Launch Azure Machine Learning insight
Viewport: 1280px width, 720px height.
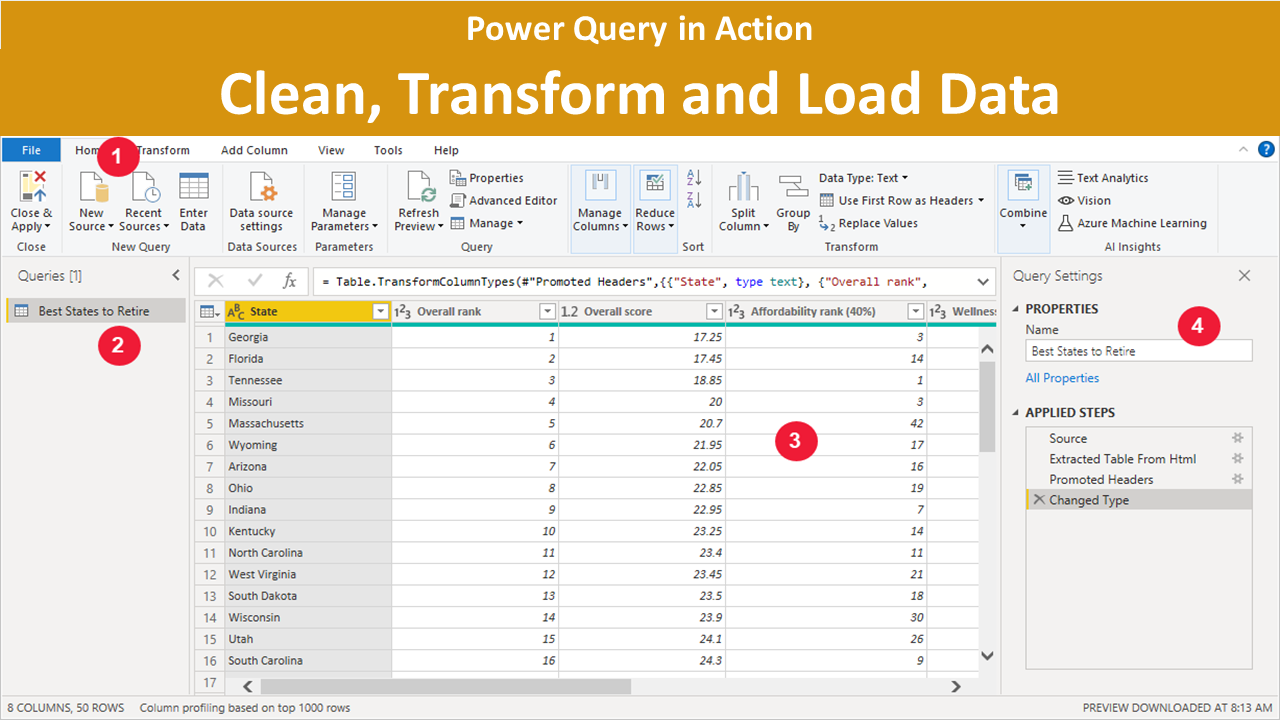point(1133,223)
